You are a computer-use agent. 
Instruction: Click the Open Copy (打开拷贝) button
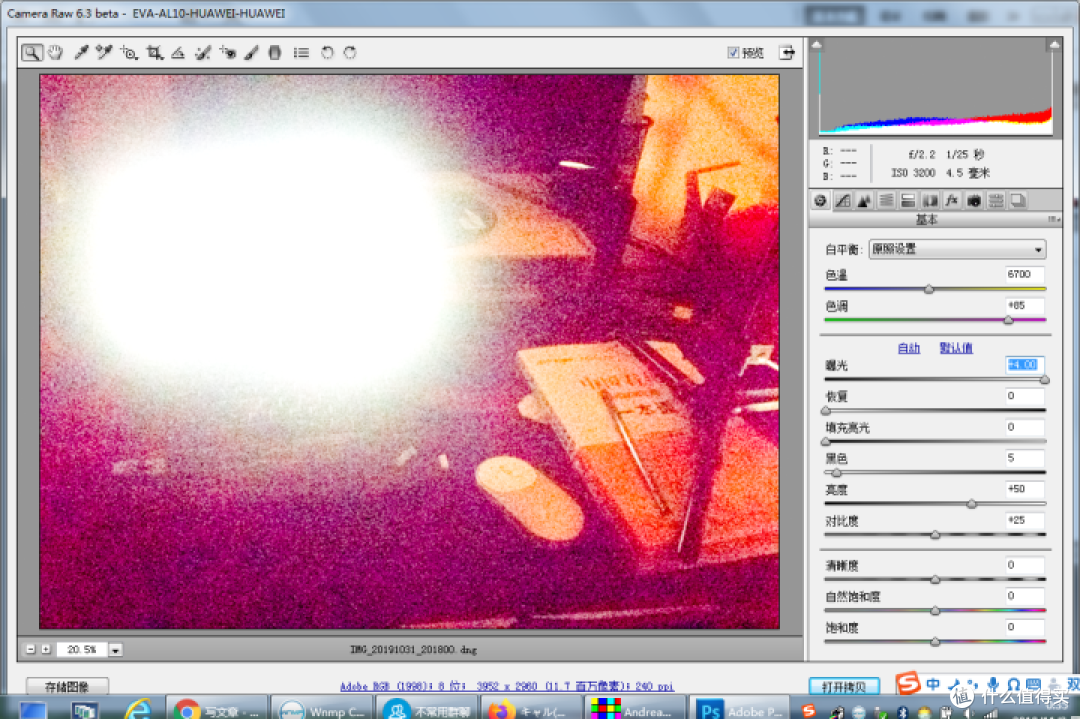(844, 686)
